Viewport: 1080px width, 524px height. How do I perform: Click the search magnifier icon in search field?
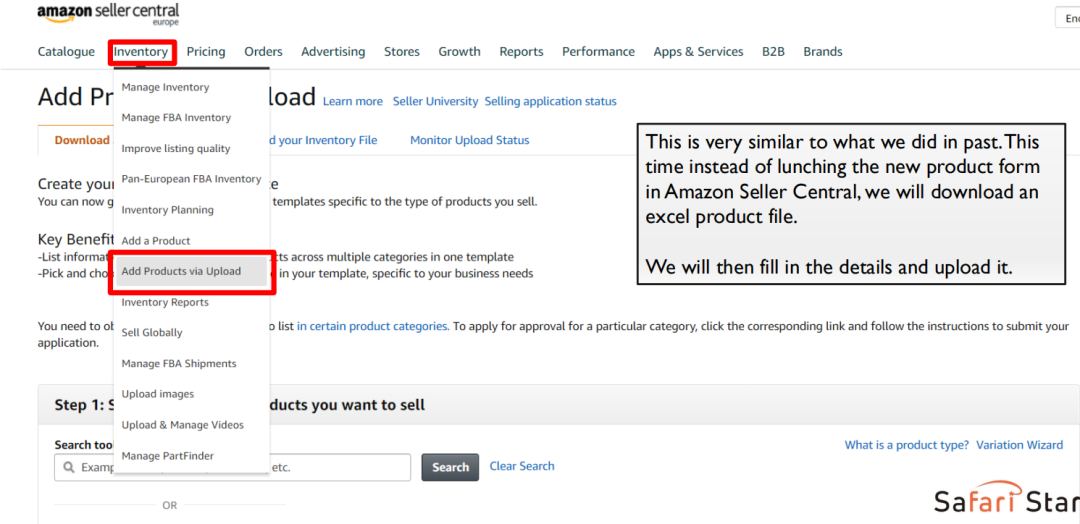point(68,467)
